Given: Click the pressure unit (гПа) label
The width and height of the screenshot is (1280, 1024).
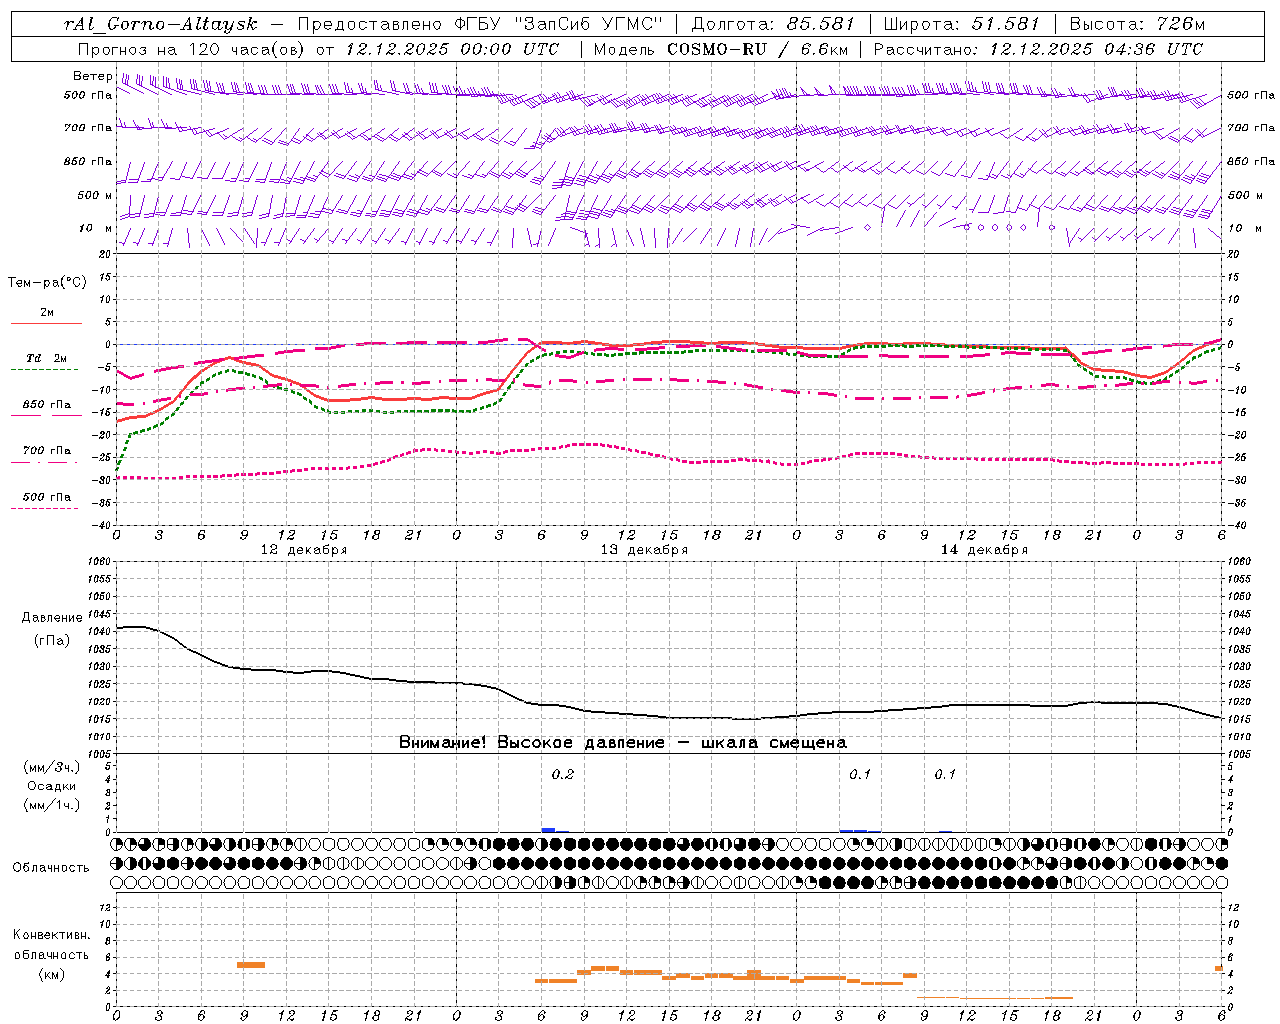Looking at the screenshot, I should pyautogui.click(x=52, y=640).
